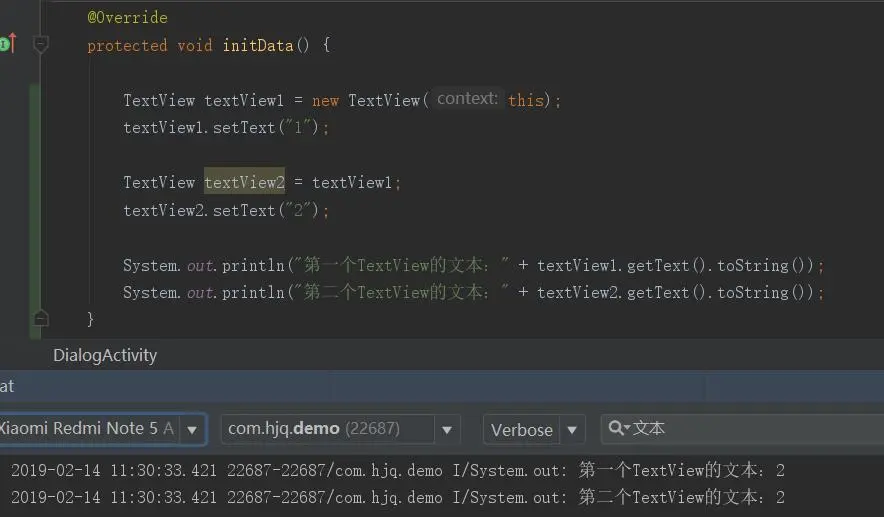884x517 pixels.
Task: Focus the logcat search field containing 文本
Action: point(742,429)
